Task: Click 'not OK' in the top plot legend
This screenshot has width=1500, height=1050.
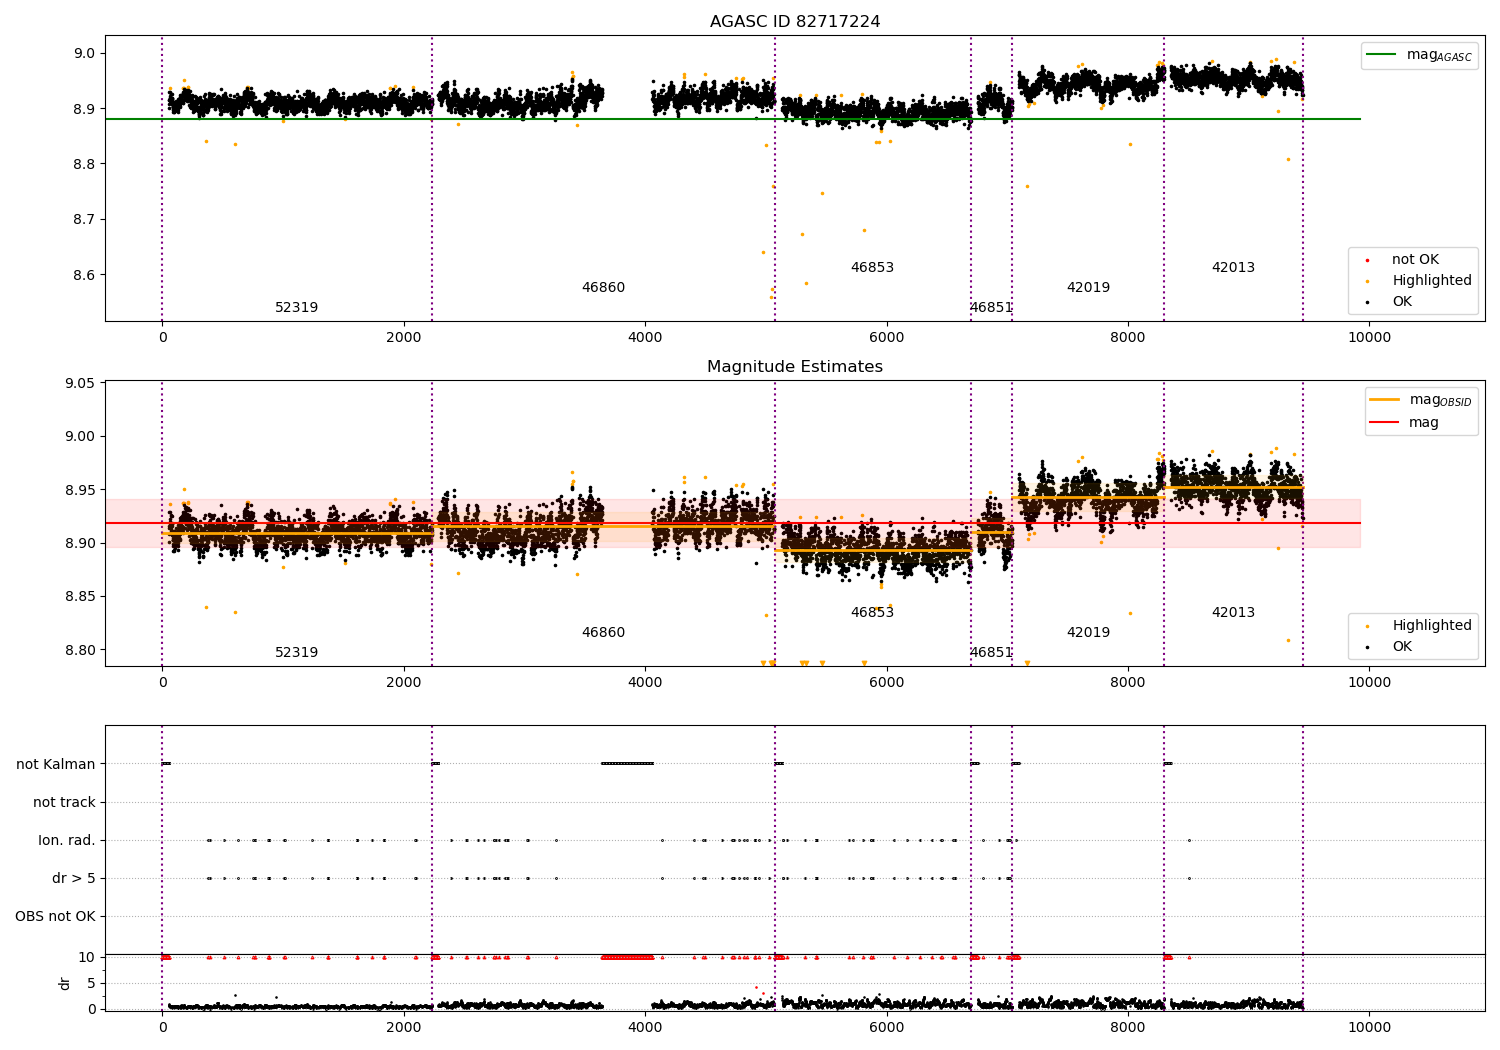Action: 1415,259
